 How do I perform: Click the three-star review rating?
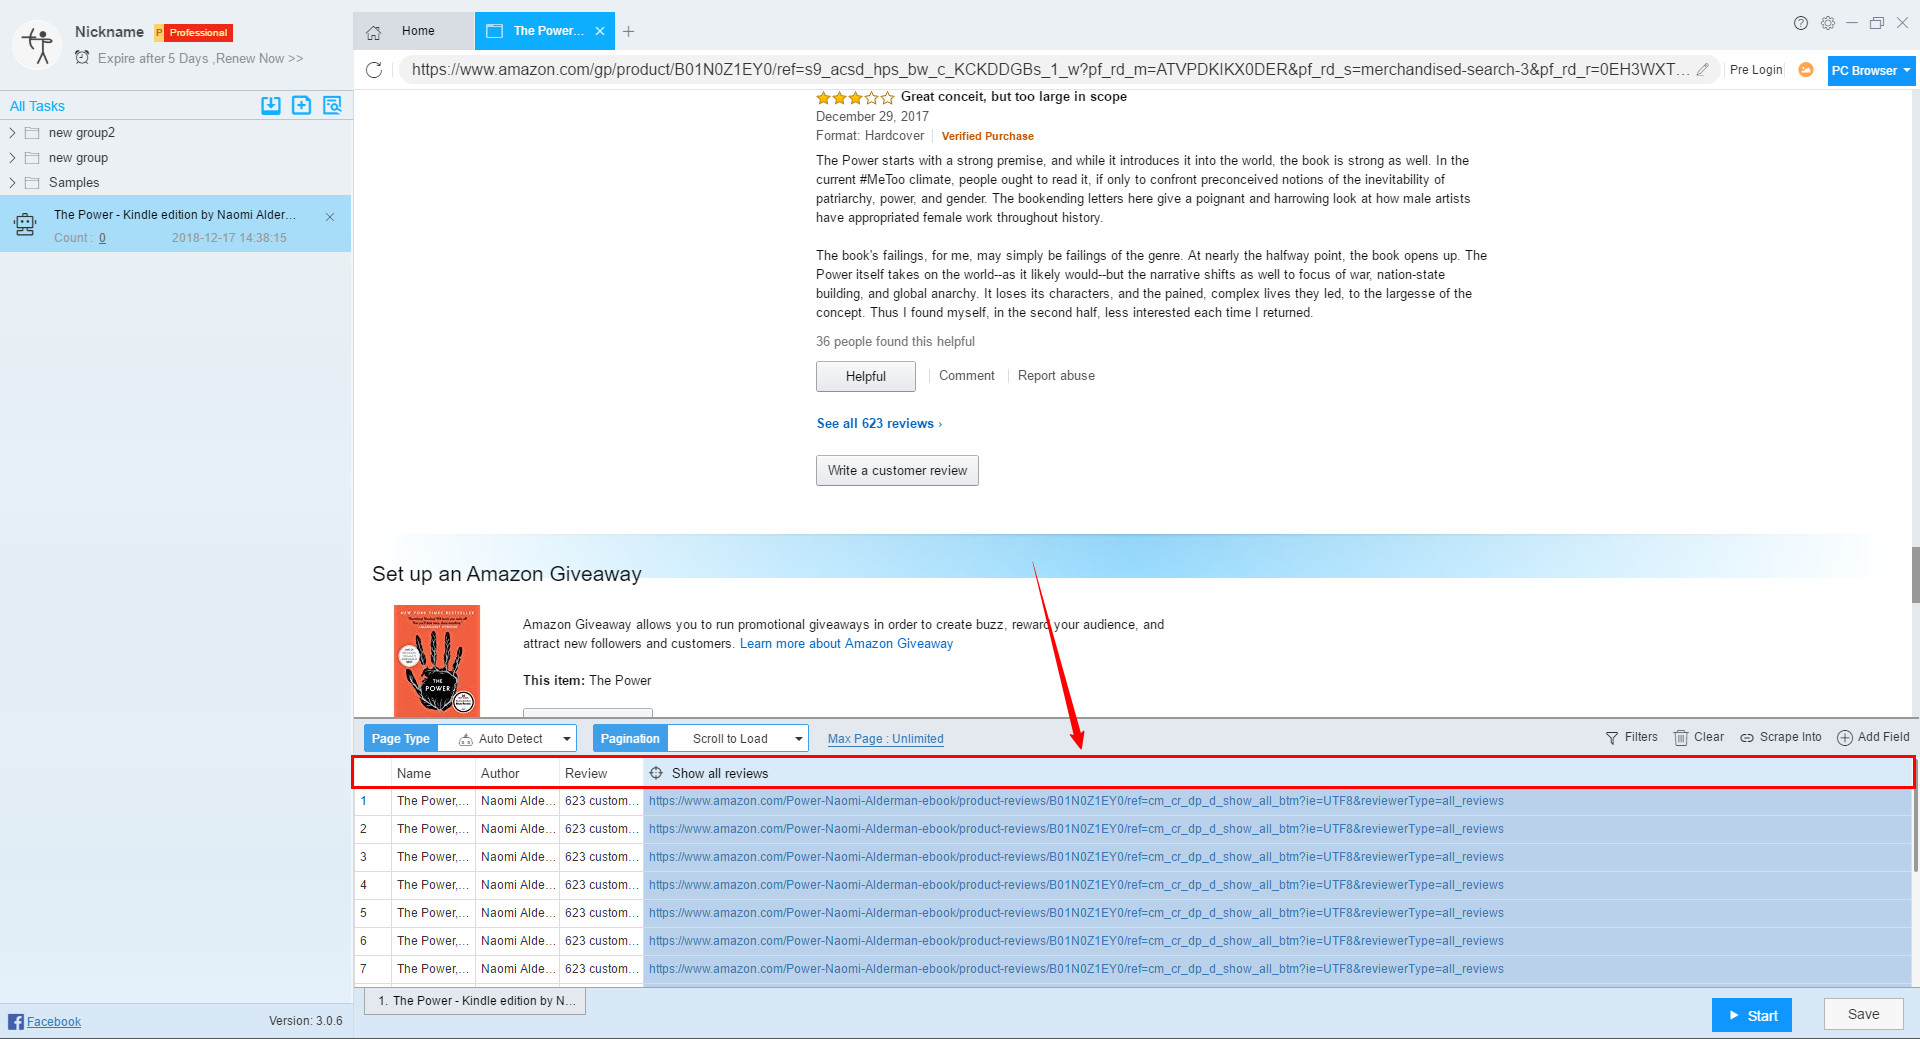tap(855, 97)
